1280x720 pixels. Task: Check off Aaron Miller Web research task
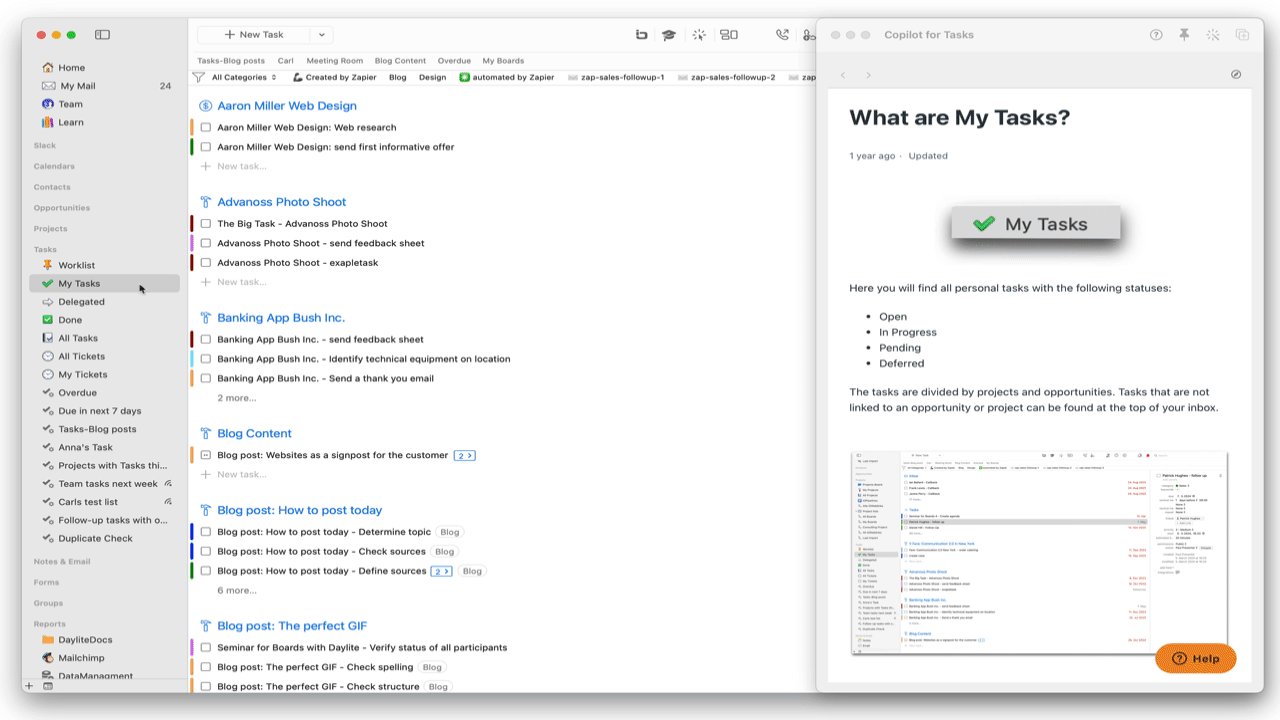click(x=206, y=128)
